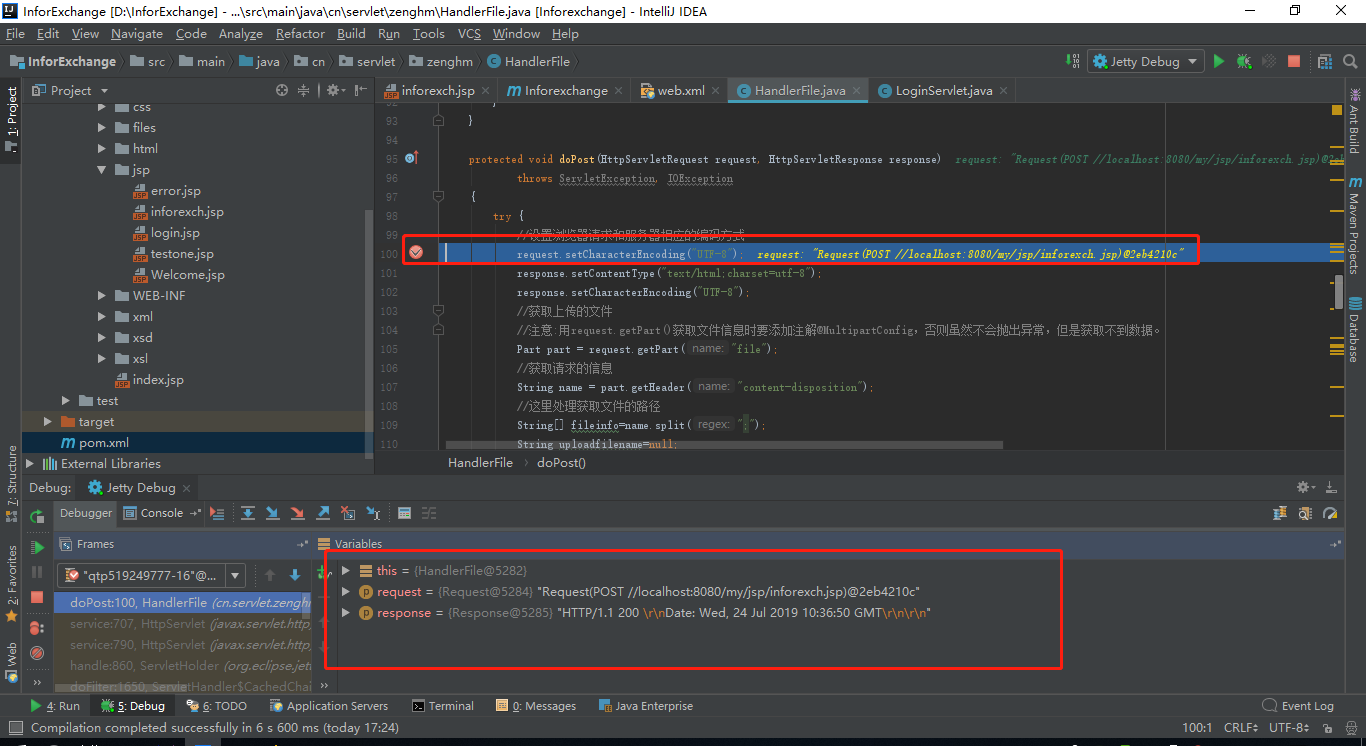Click the Step Into debugger icon

click(273, 512)
